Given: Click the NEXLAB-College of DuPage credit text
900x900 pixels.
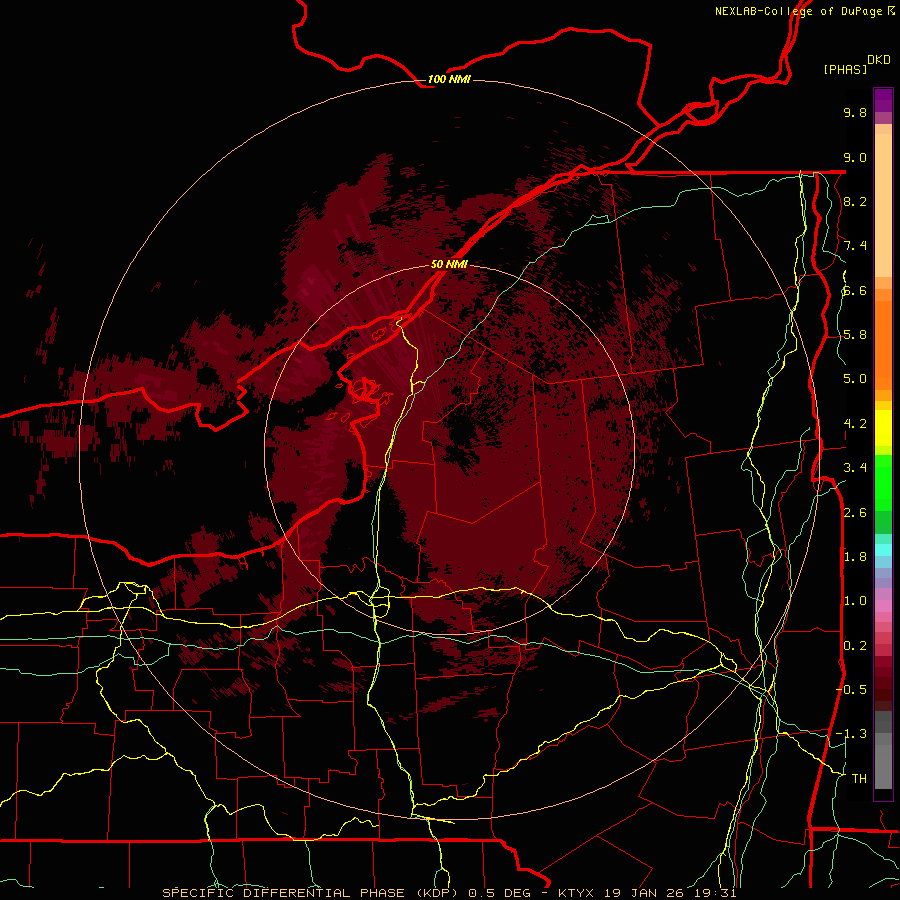Looking at the screenshot, I should click(798, 11).
